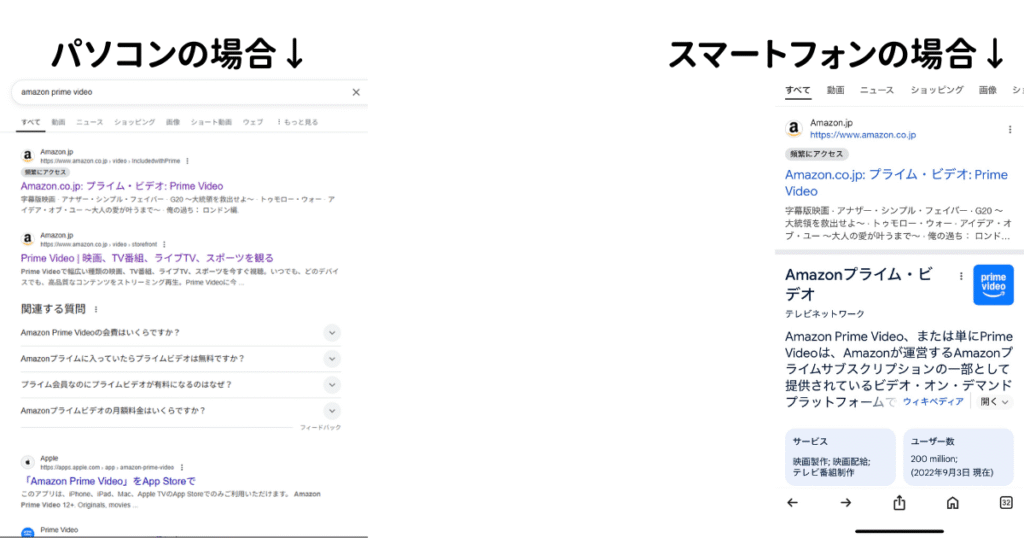The image size is (1024, 538).
Task: Click 頻繁にアクセス badge on smartphone
Action: 816,154
